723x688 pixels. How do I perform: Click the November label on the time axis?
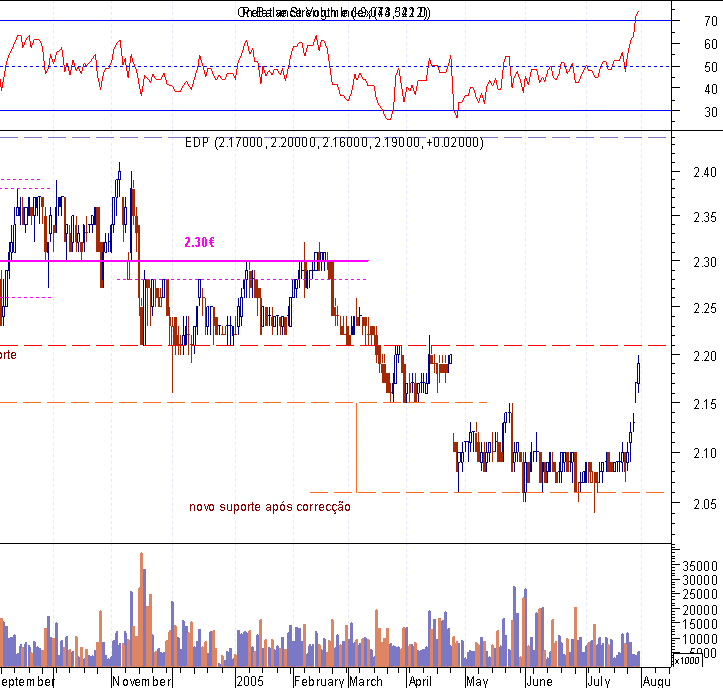[142, 681]
